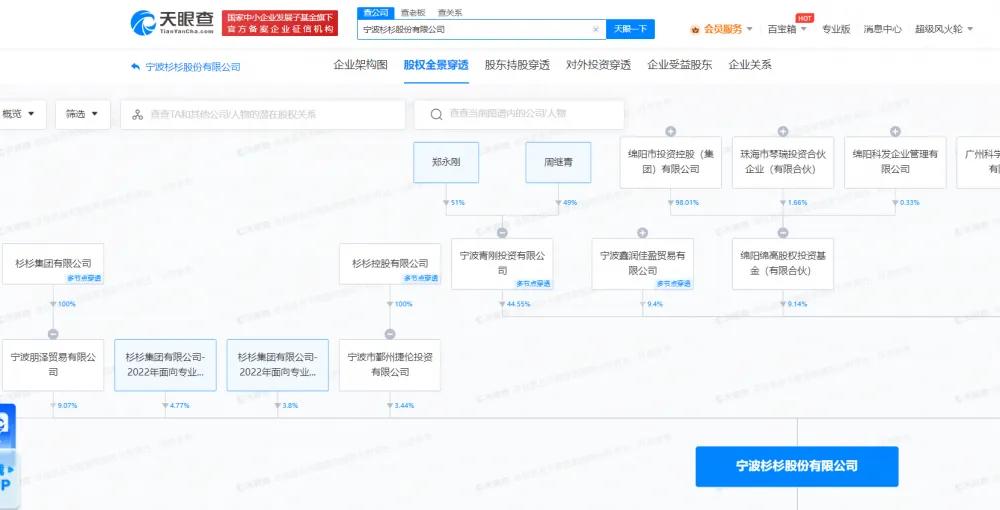Switch to 企业关系 tab

pyautogui.click(x=750, y=64)
